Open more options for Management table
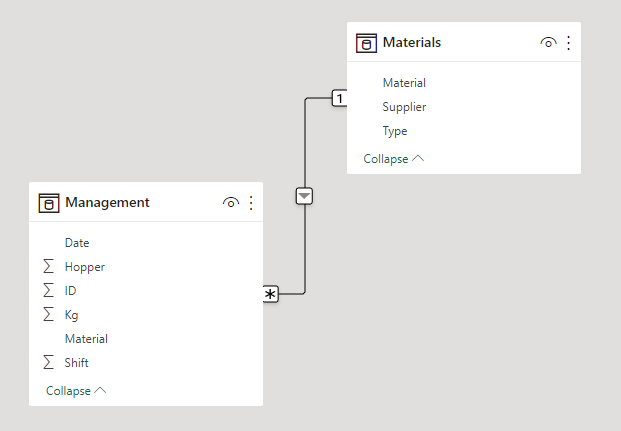This screenshot has width=621, height=431. (251, 203)
